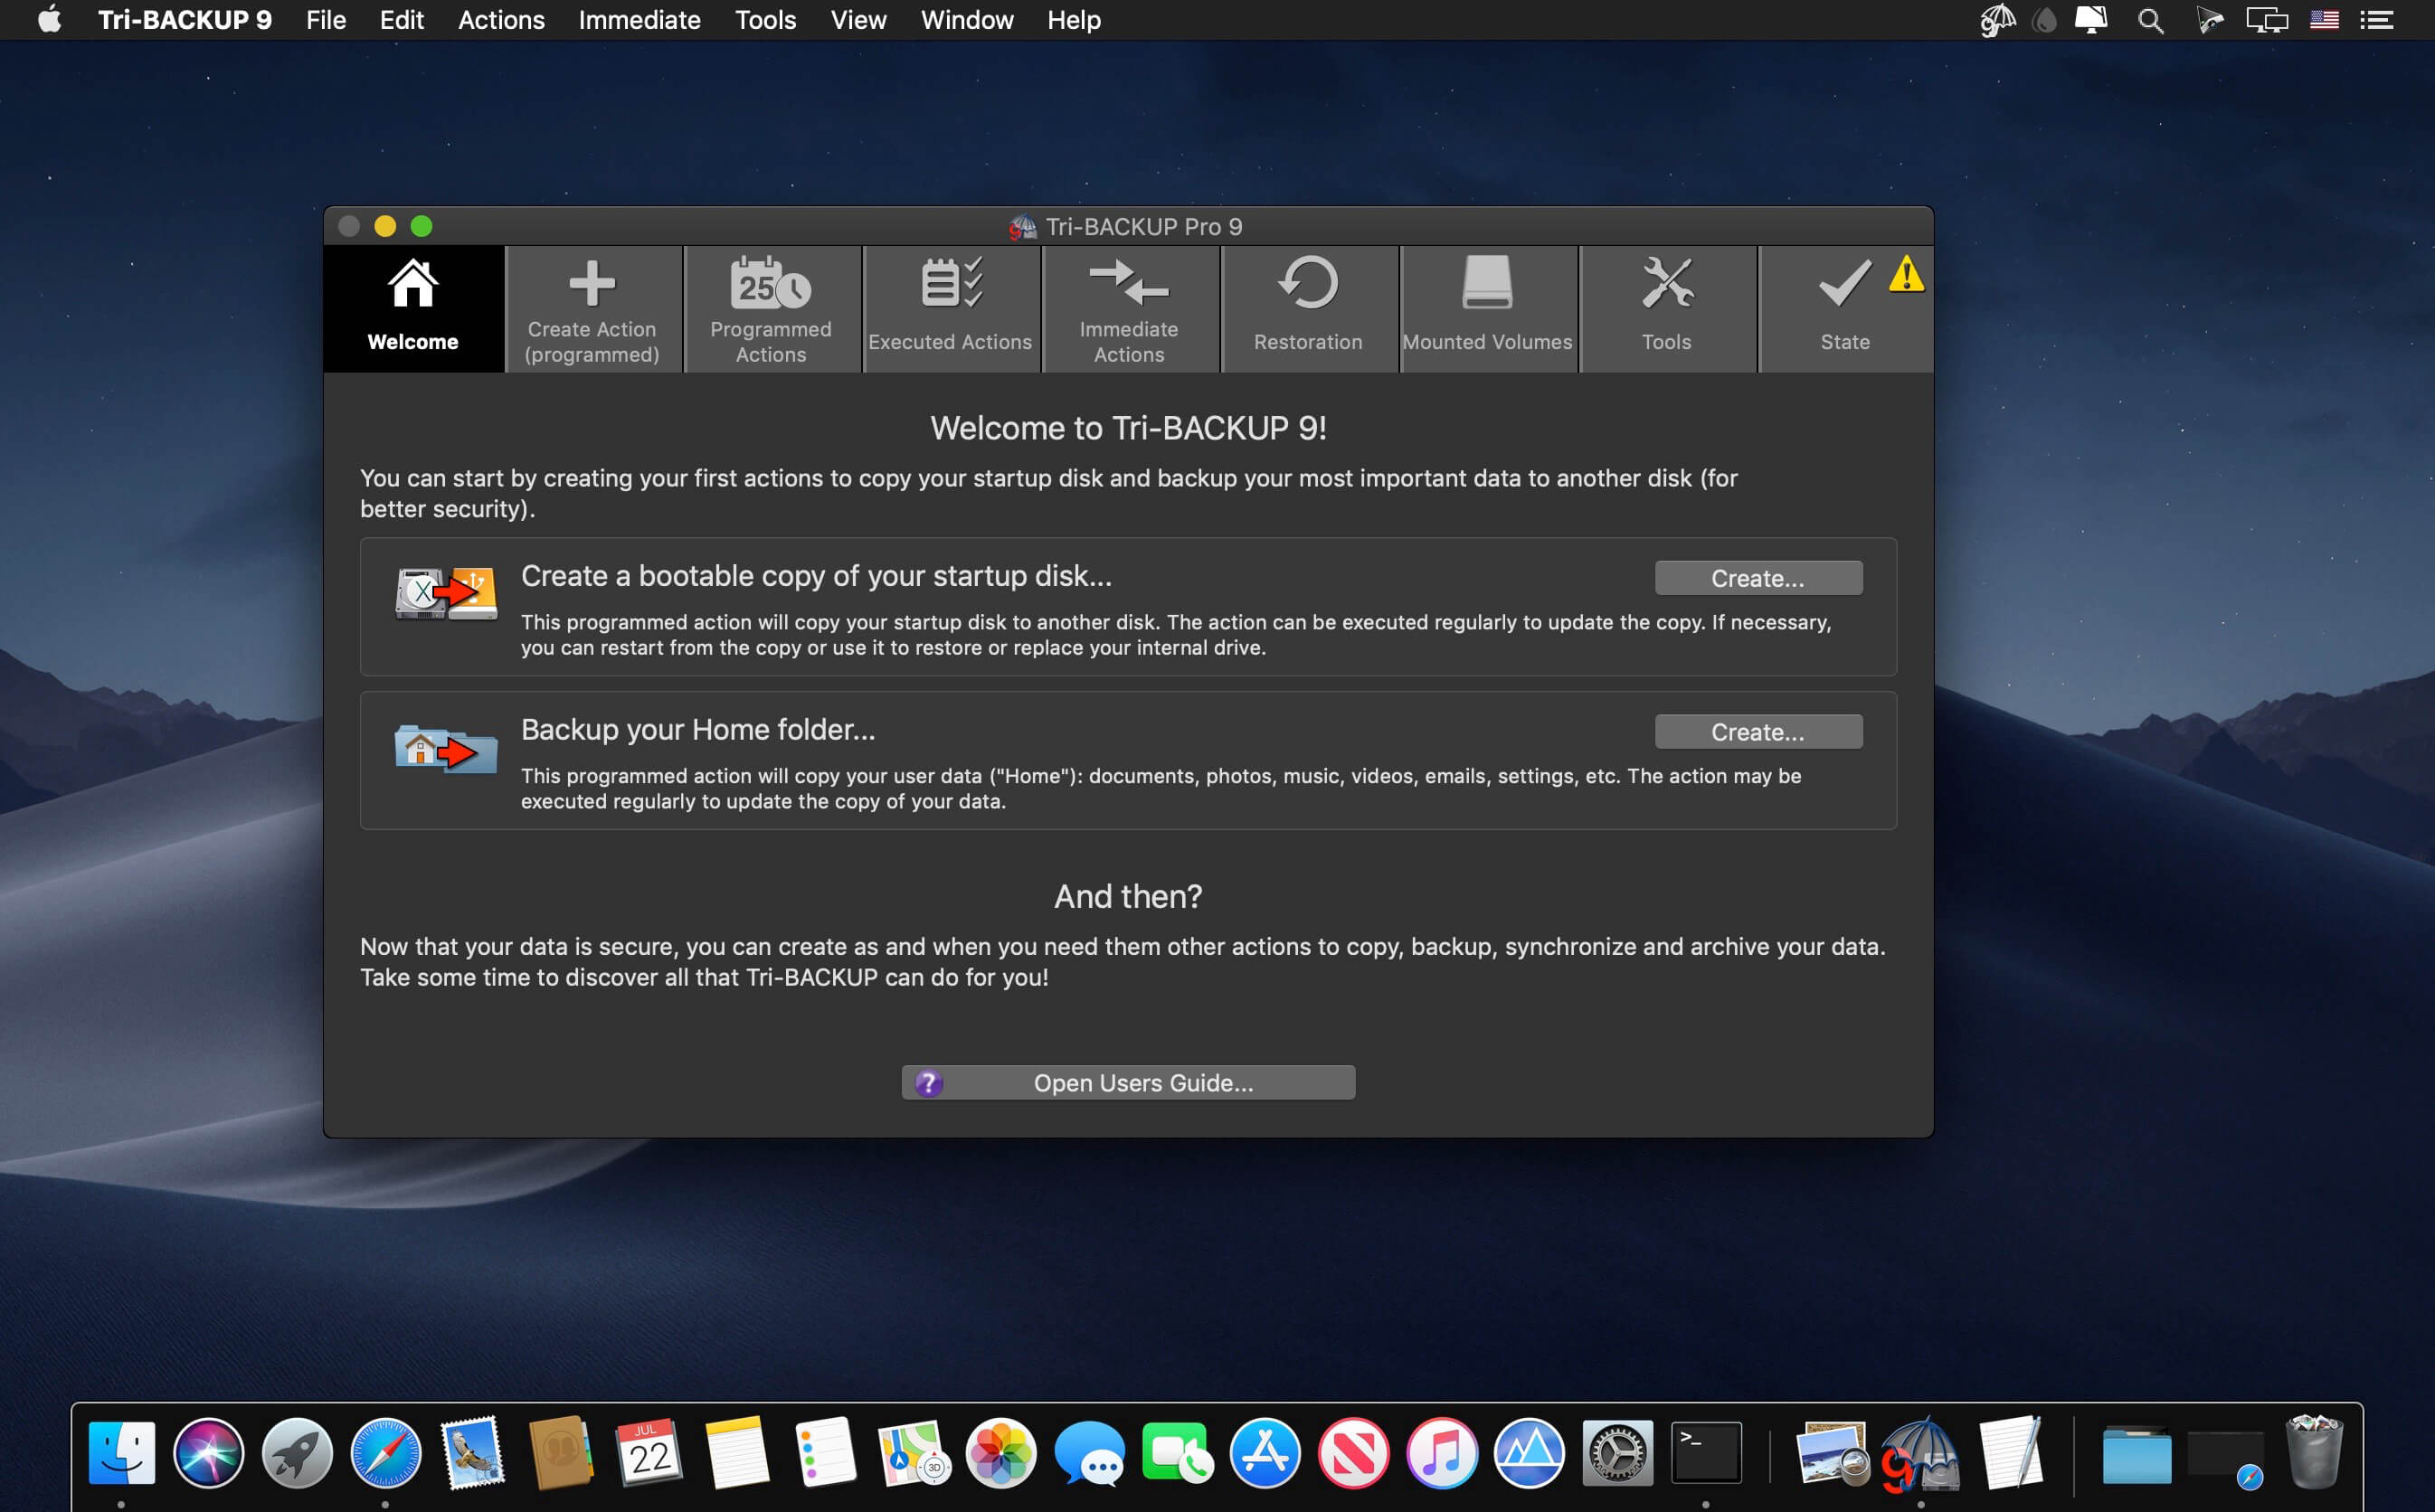Screen dimensions: 2435x1512
Task: Expand the Immediate menu options
Action: click(x=638, y=19)
